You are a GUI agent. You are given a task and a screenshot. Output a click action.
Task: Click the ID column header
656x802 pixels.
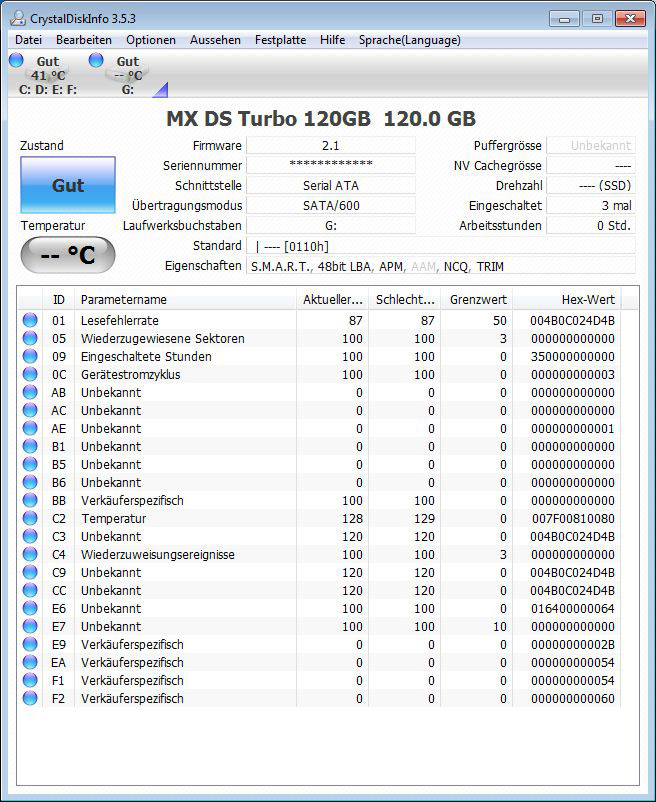coord(59,299)
